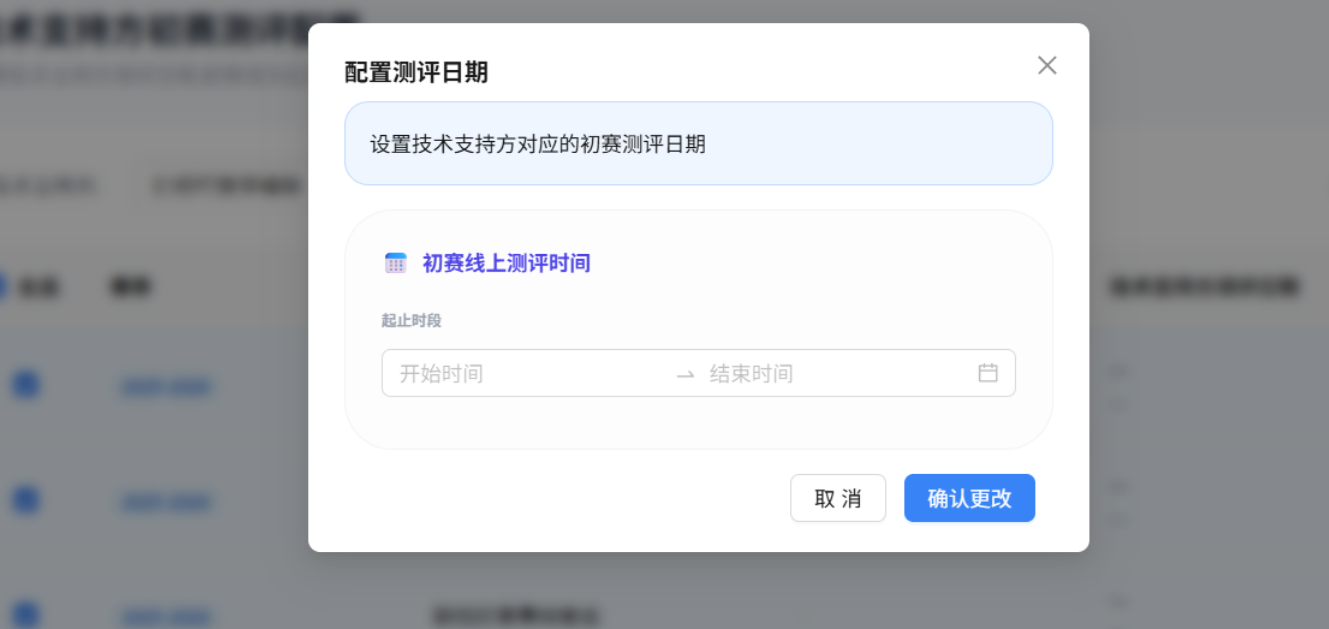Click the 起止时段 field label

coord(411,320)
